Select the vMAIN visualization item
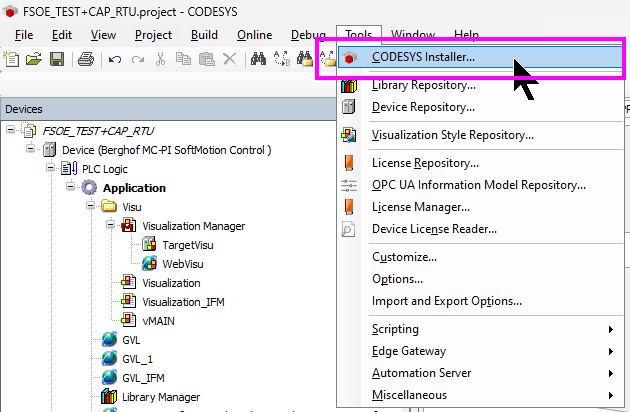The width and height of the screenshot is (630, 412). [159, 321]
